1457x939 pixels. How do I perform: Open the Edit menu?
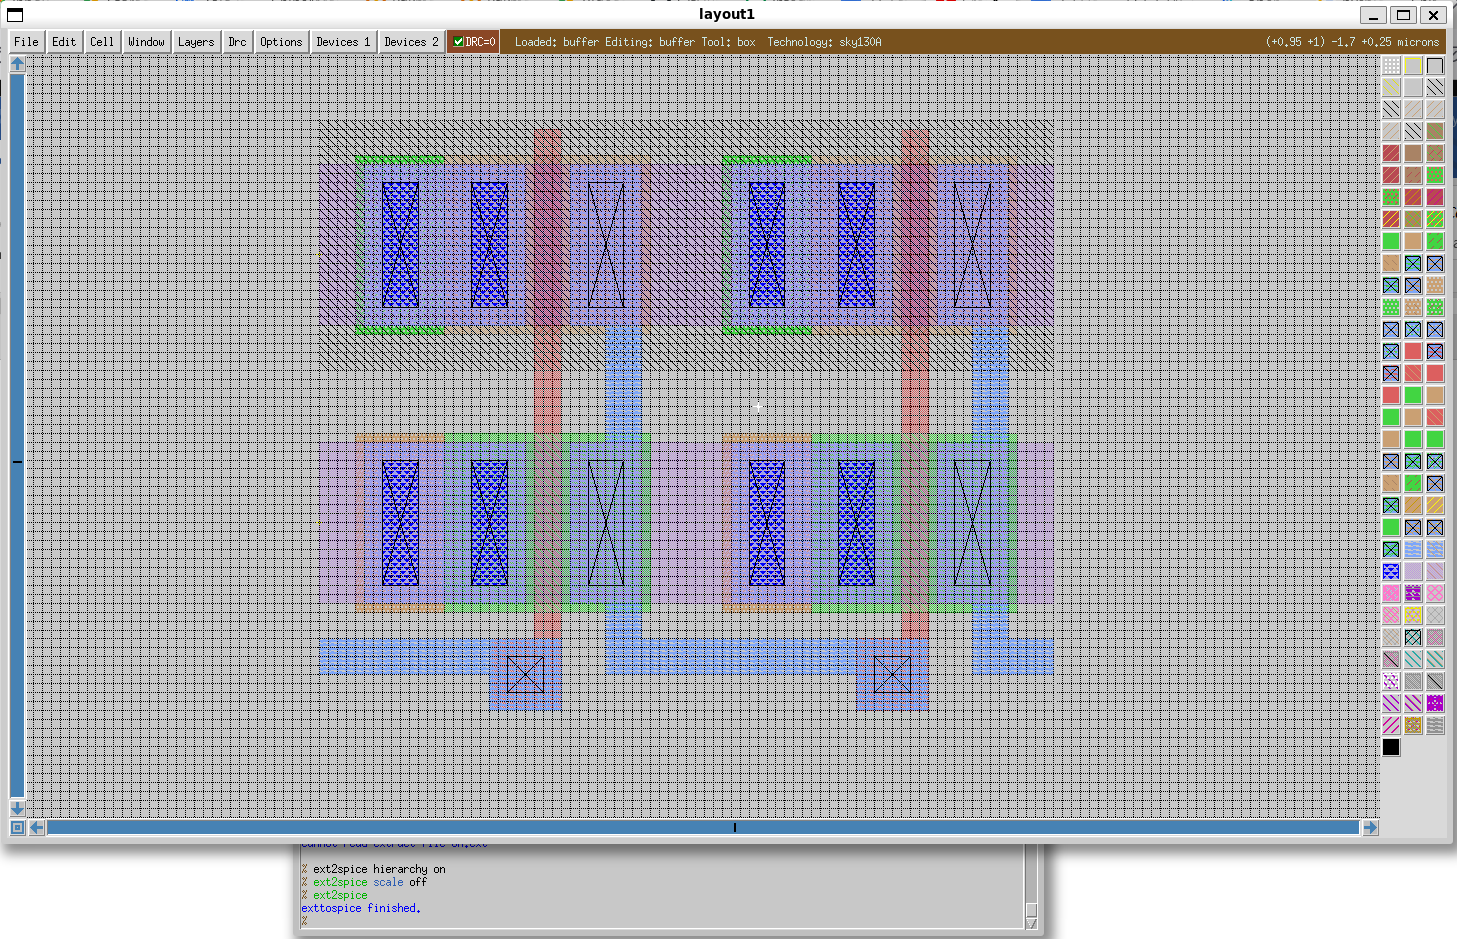64,42
